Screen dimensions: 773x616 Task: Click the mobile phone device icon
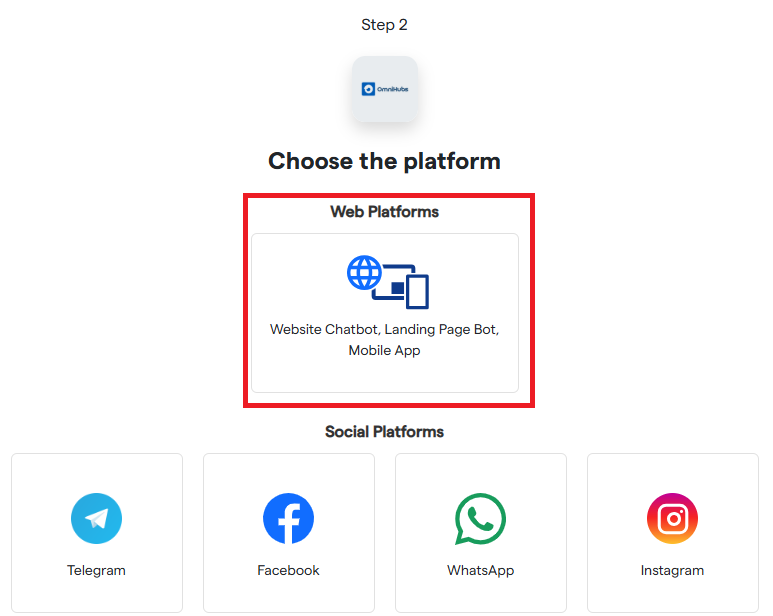point(417,291)
